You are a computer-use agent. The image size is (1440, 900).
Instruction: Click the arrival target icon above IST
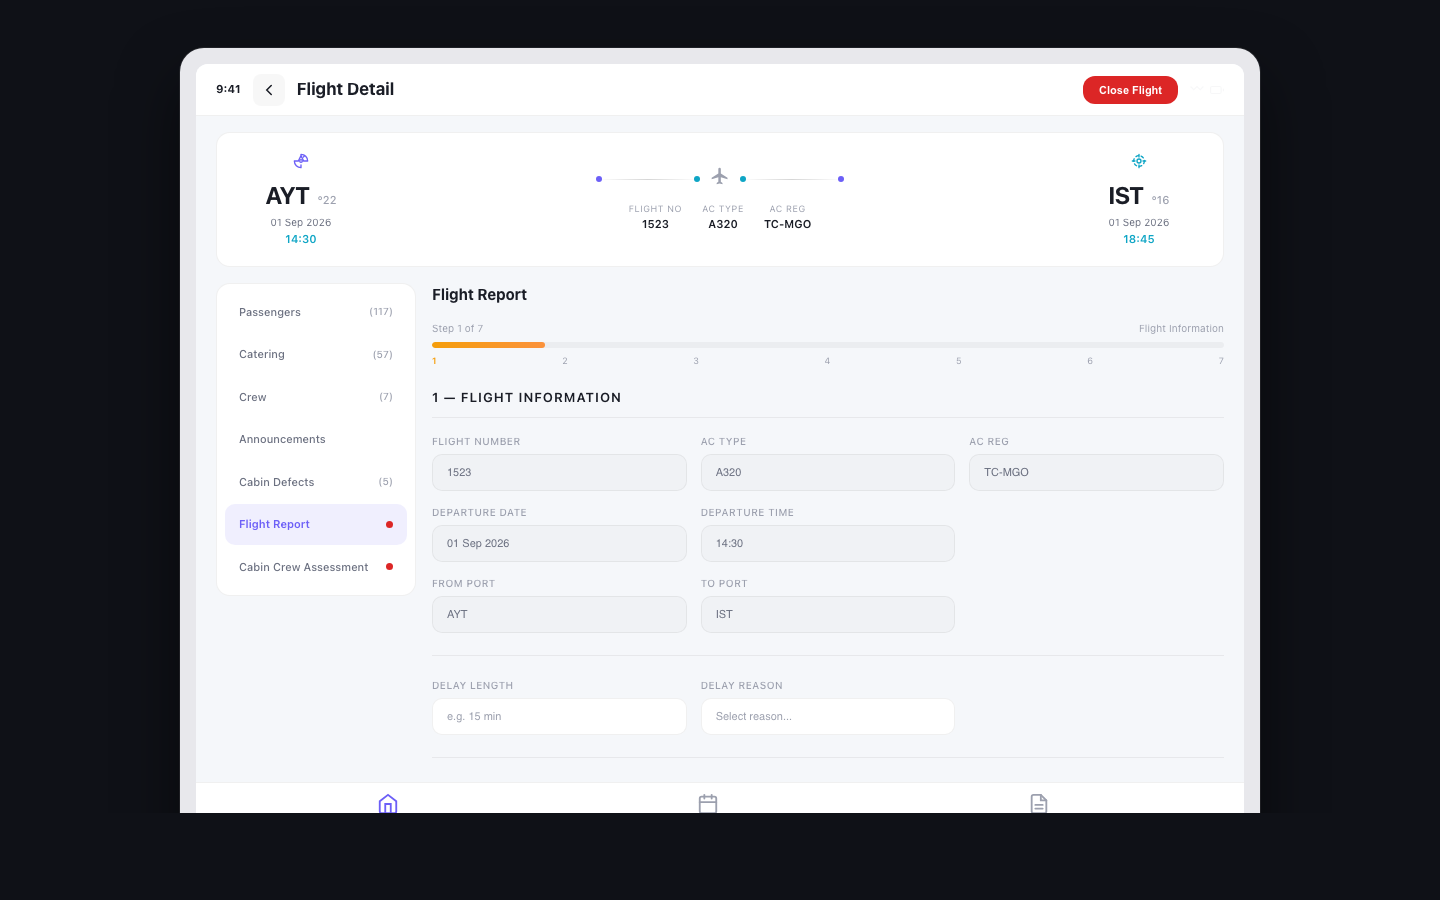pos(1138,161)
